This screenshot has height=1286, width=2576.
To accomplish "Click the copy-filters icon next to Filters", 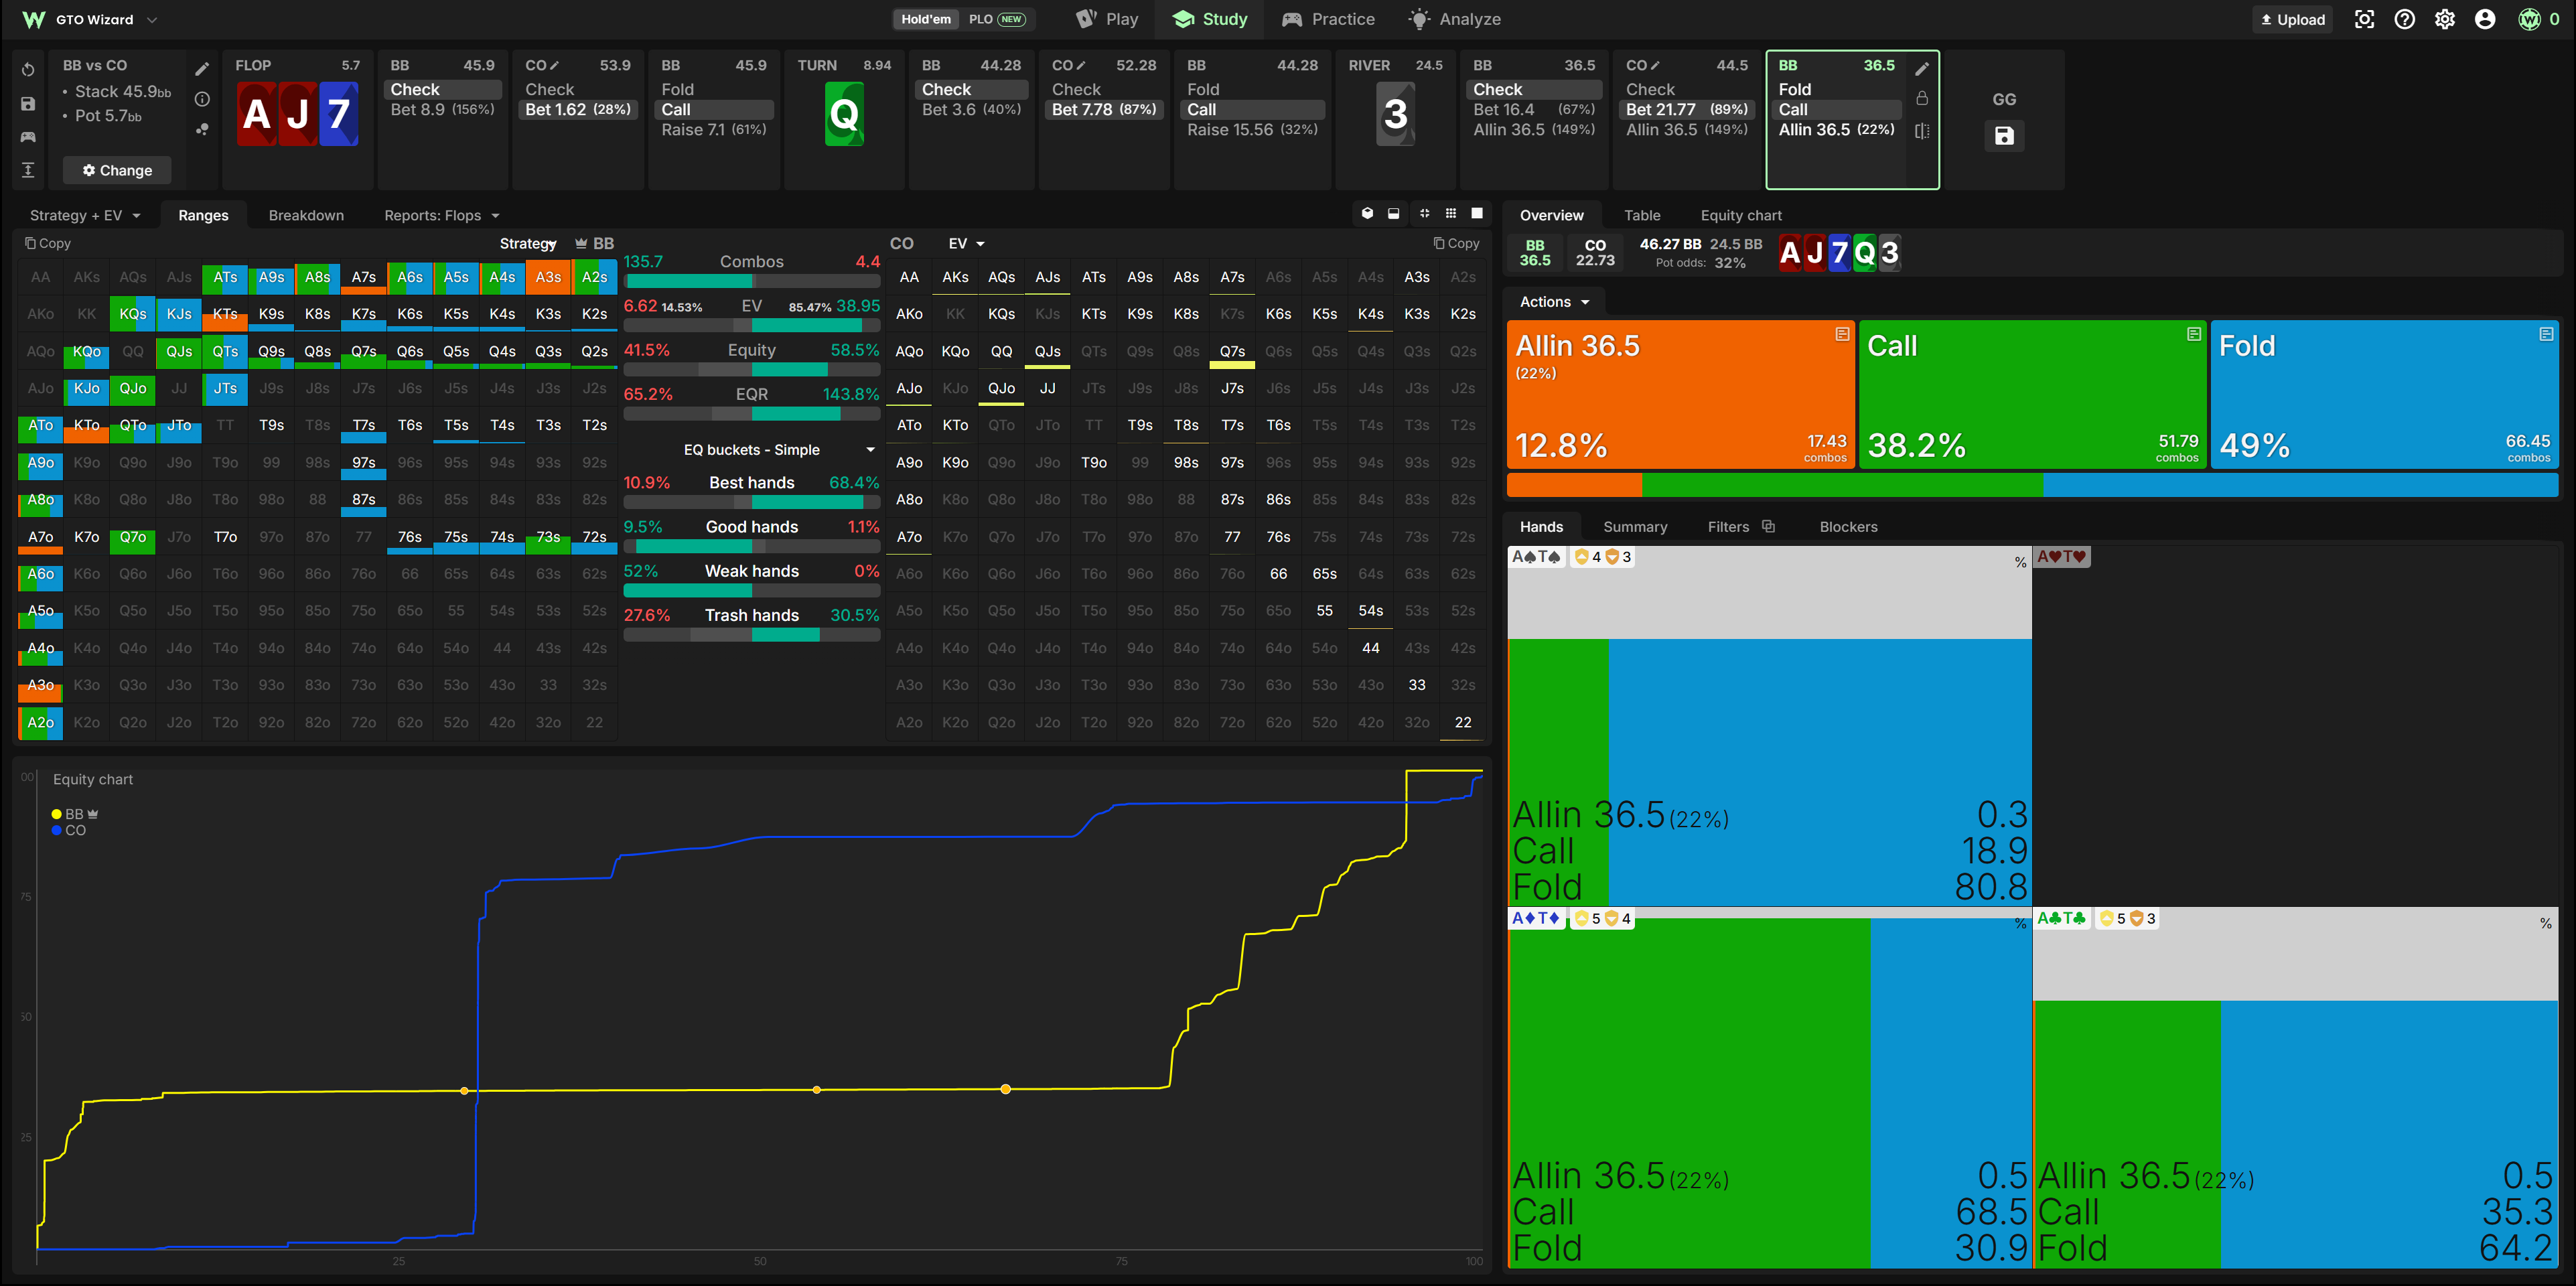I will point(1768,526).
